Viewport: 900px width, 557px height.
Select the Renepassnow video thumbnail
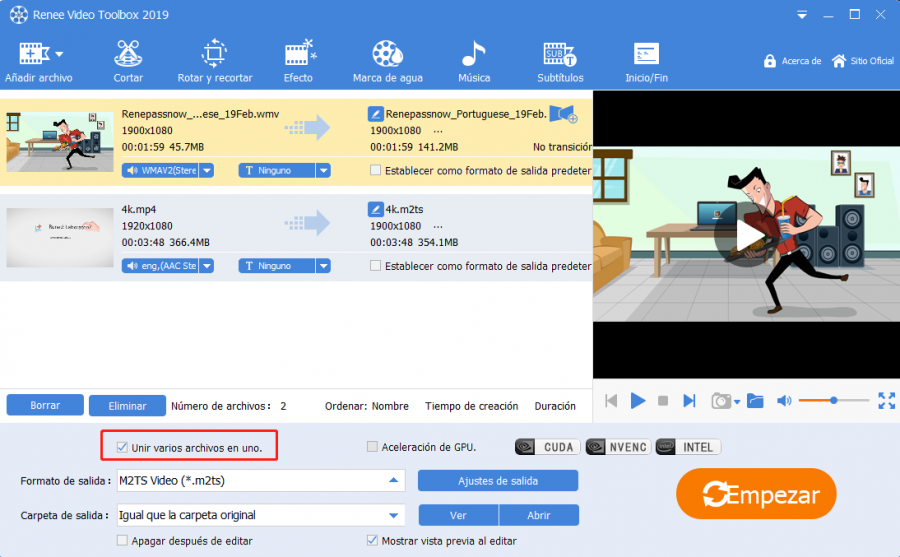[60, 142]
